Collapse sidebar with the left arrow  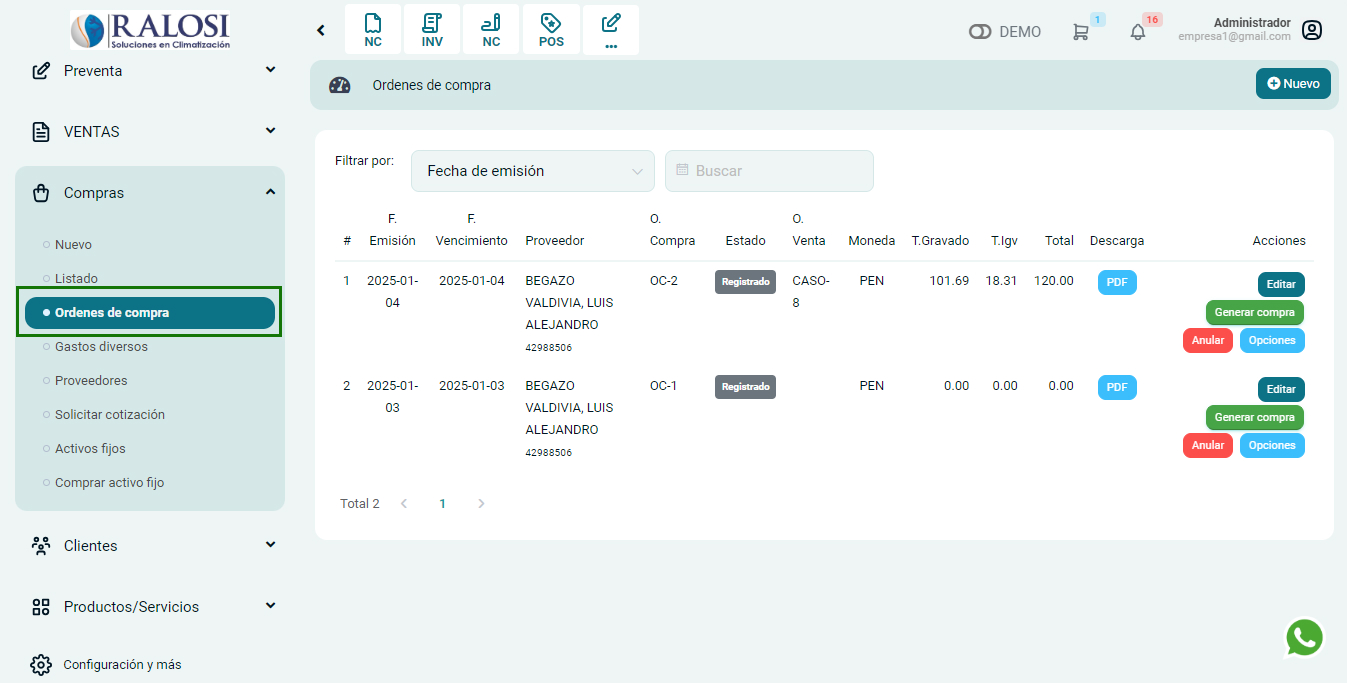321,30
